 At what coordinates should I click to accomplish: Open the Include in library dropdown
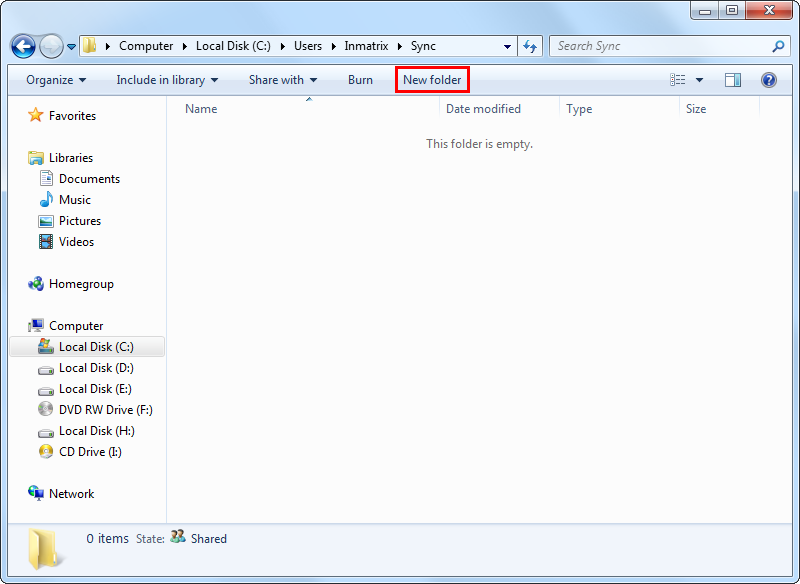pos(167,80)
